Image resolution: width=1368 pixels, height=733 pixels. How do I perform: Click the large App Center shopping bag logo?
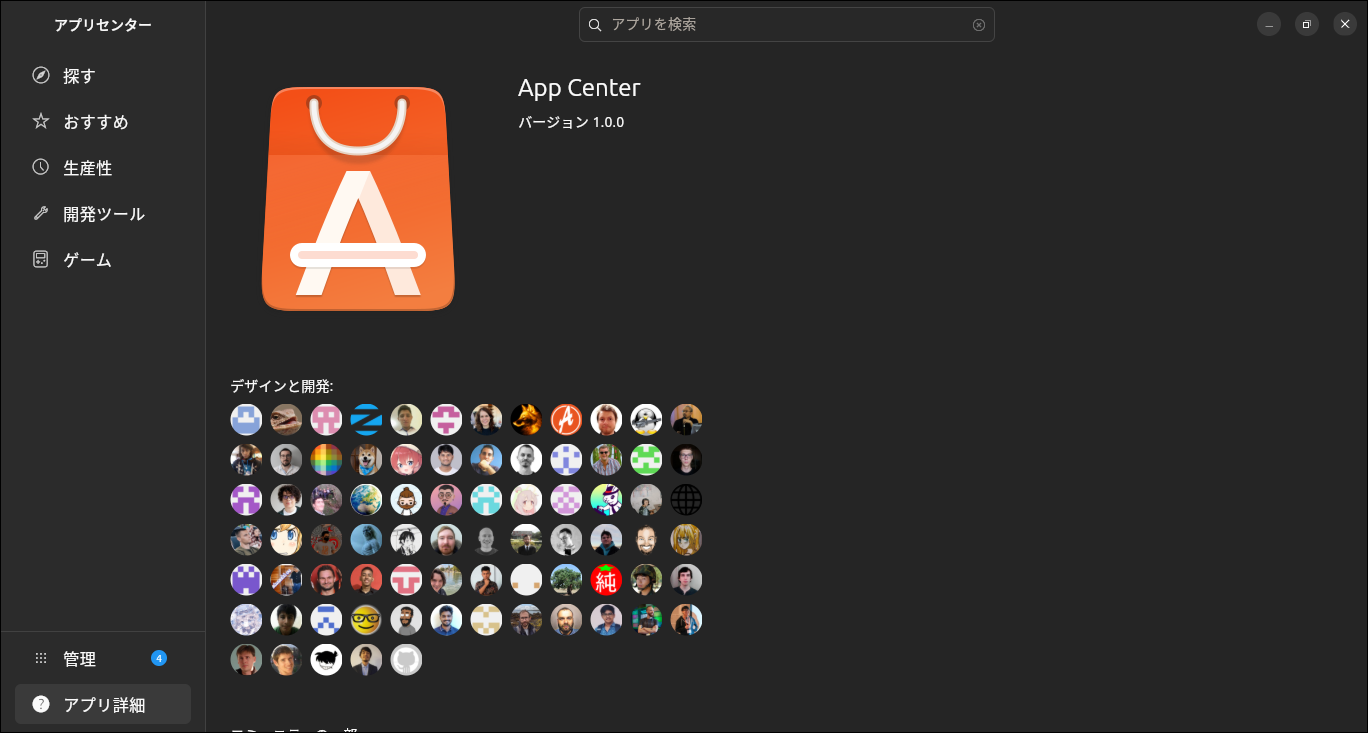(x=358, y=199)
